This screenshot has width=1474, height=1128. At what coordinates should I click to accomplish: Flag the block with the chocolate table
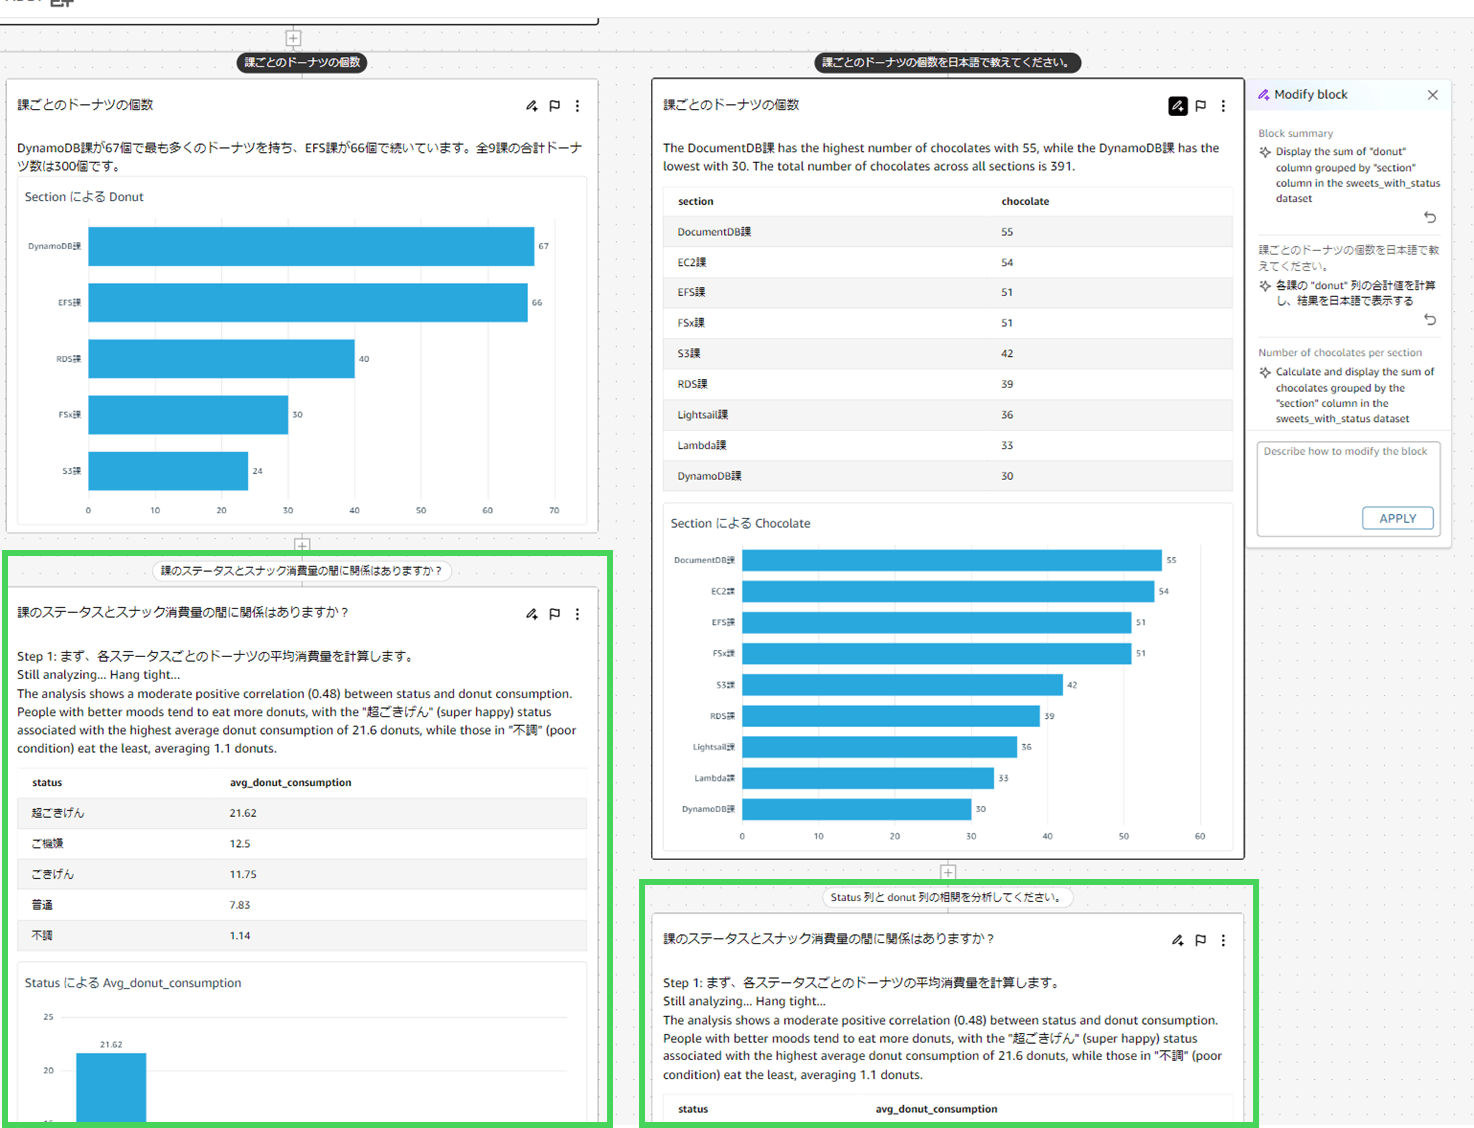1201,105
